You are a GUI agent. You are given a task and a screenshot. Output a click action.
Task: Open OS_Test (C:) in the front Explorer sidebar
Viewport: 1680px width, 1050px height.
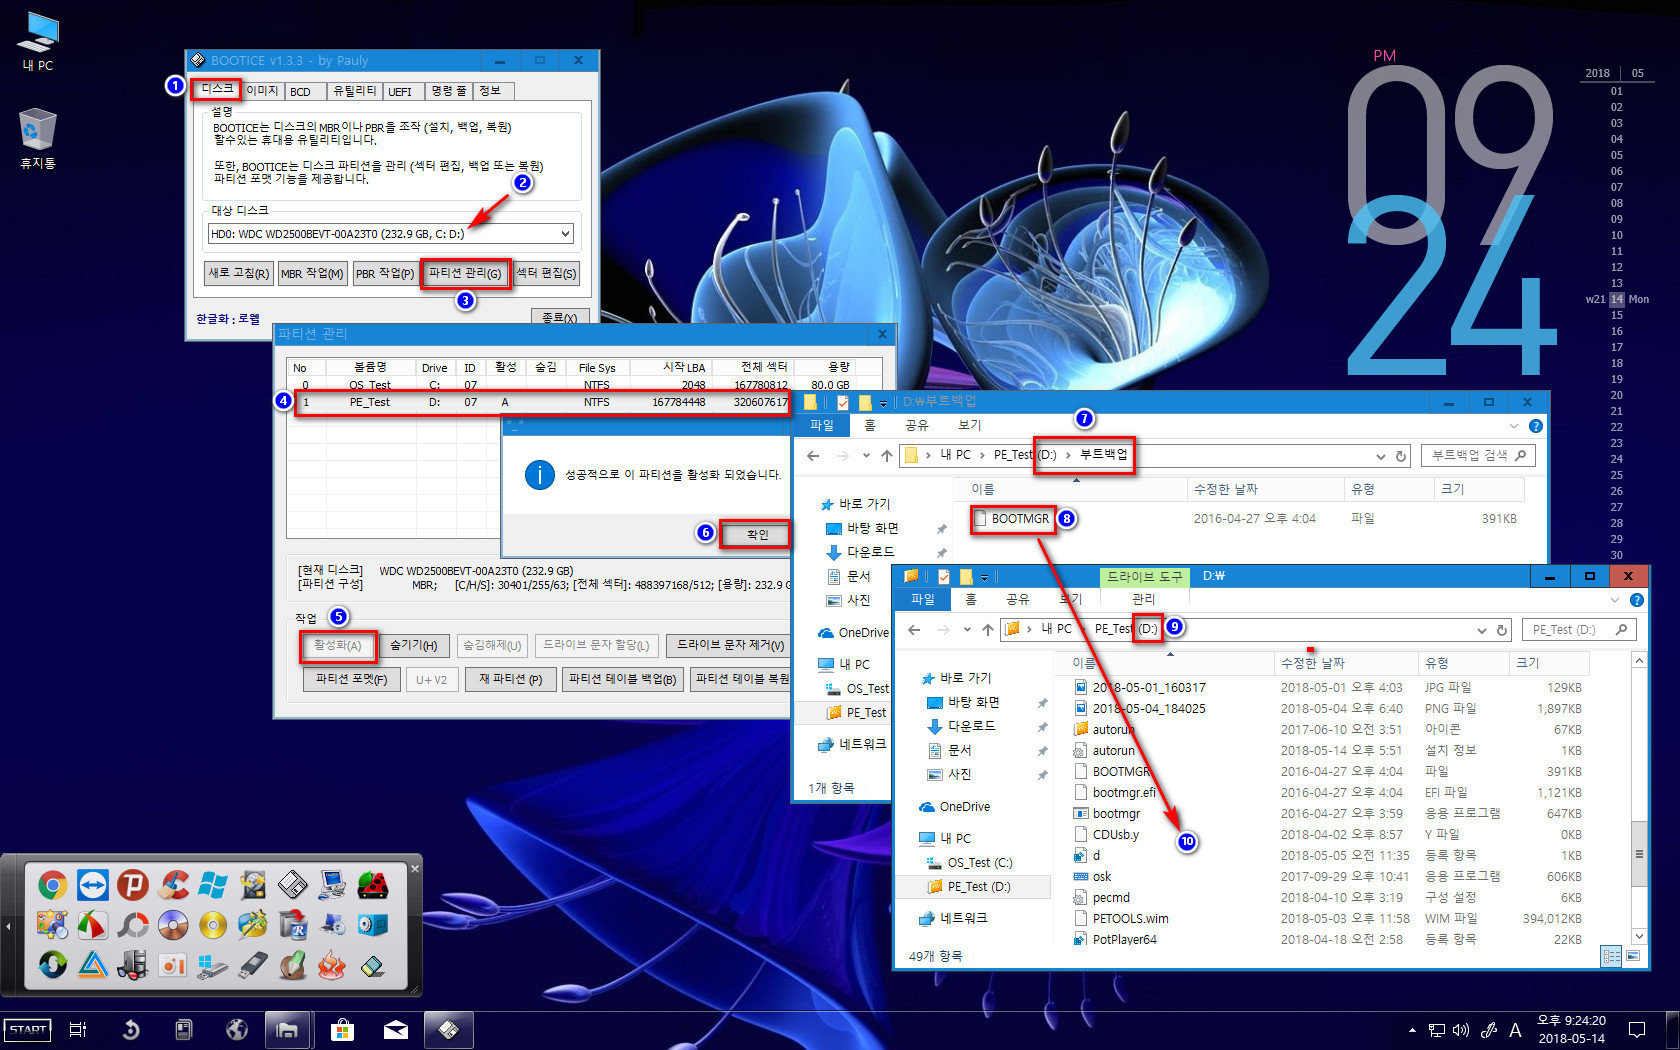pyautogui.click(x=979, y=862)
